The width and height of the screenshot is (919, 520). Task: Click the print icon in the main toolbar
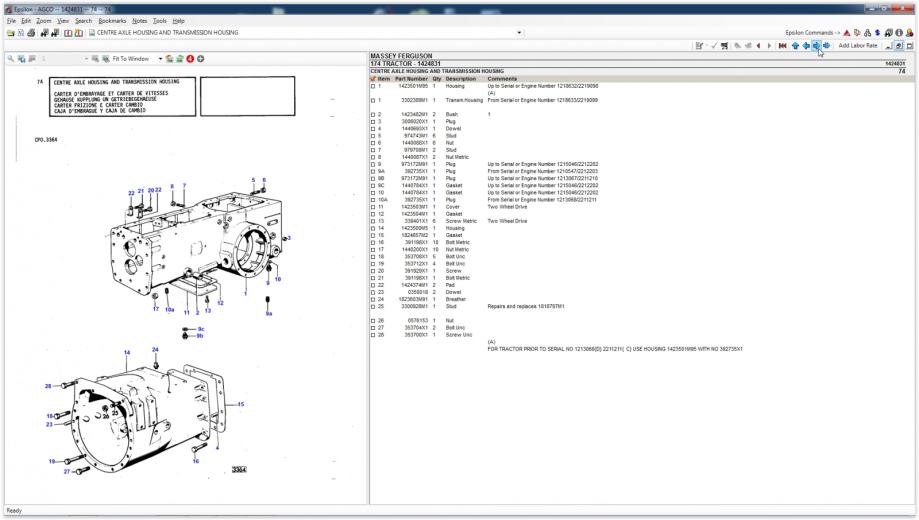pyautogui.click(x=31, y=33)
